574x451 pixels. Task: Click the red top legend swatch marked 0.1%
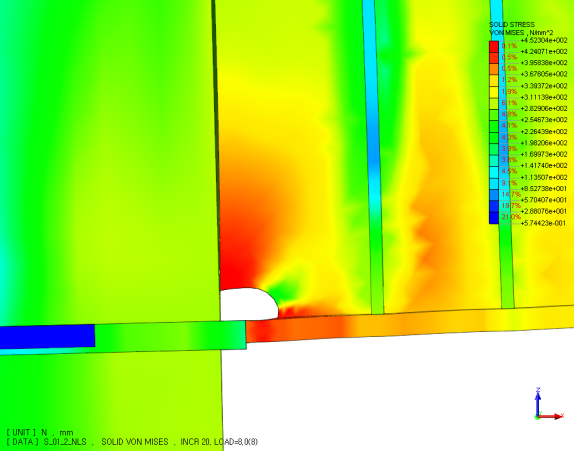(494, 46)
